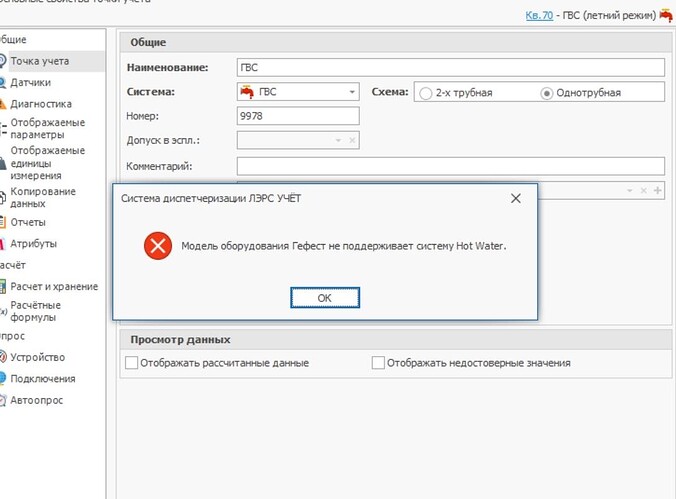676x499 pixels.
Task: Open Отображаемые параметры section
Action: 47,129
